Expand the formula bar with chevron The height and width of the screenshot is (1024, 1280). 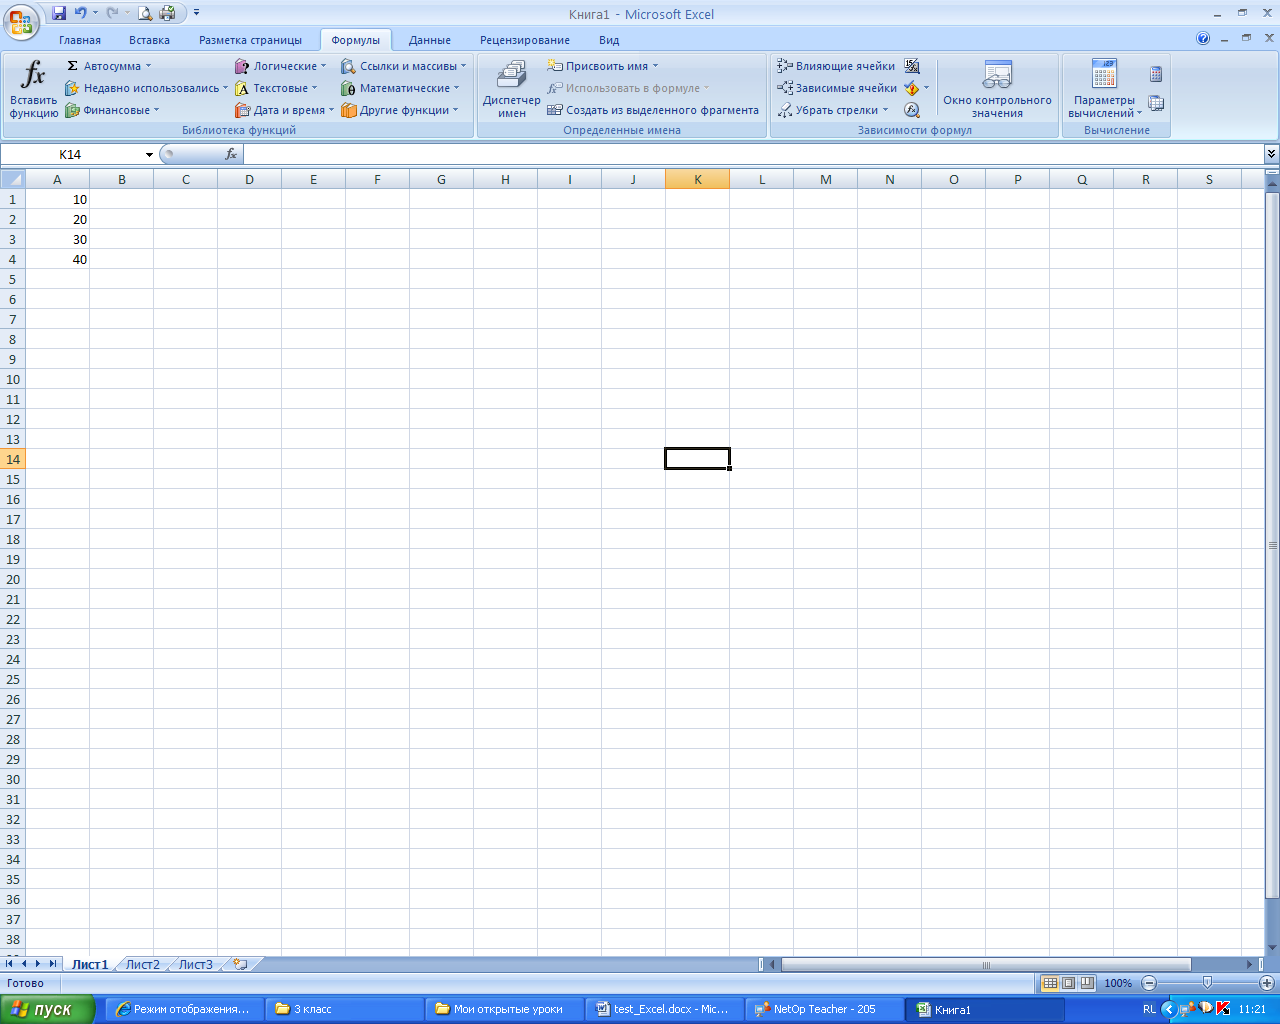tap(1271, 154)
